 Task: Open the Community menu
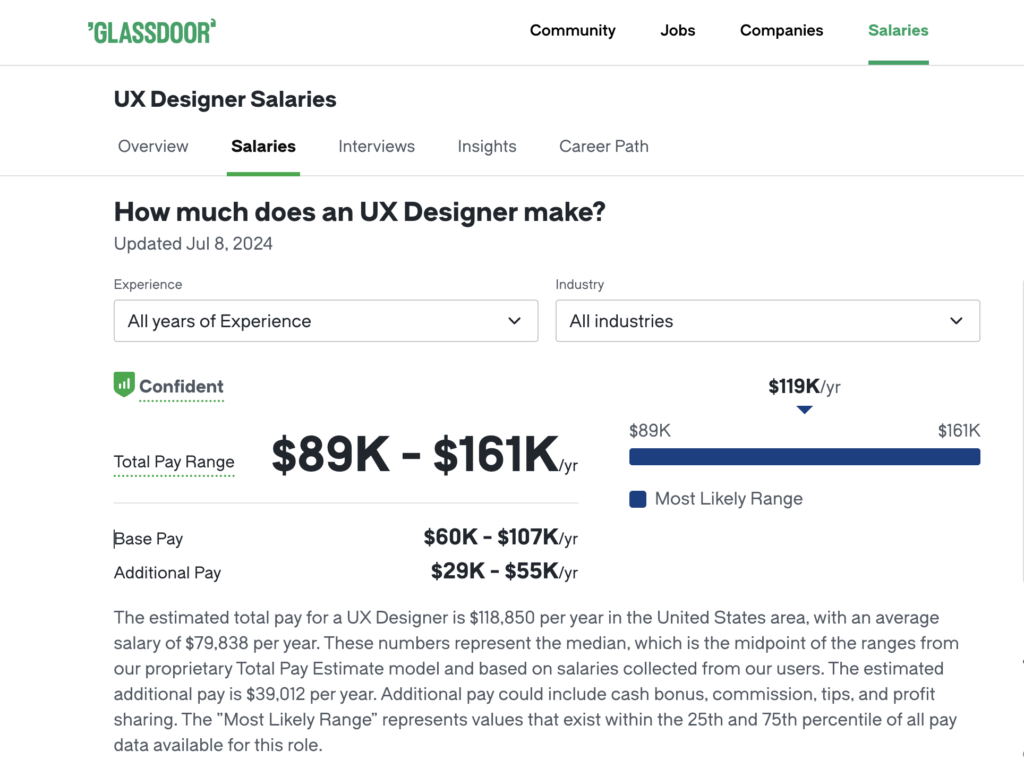pos(573,30)
